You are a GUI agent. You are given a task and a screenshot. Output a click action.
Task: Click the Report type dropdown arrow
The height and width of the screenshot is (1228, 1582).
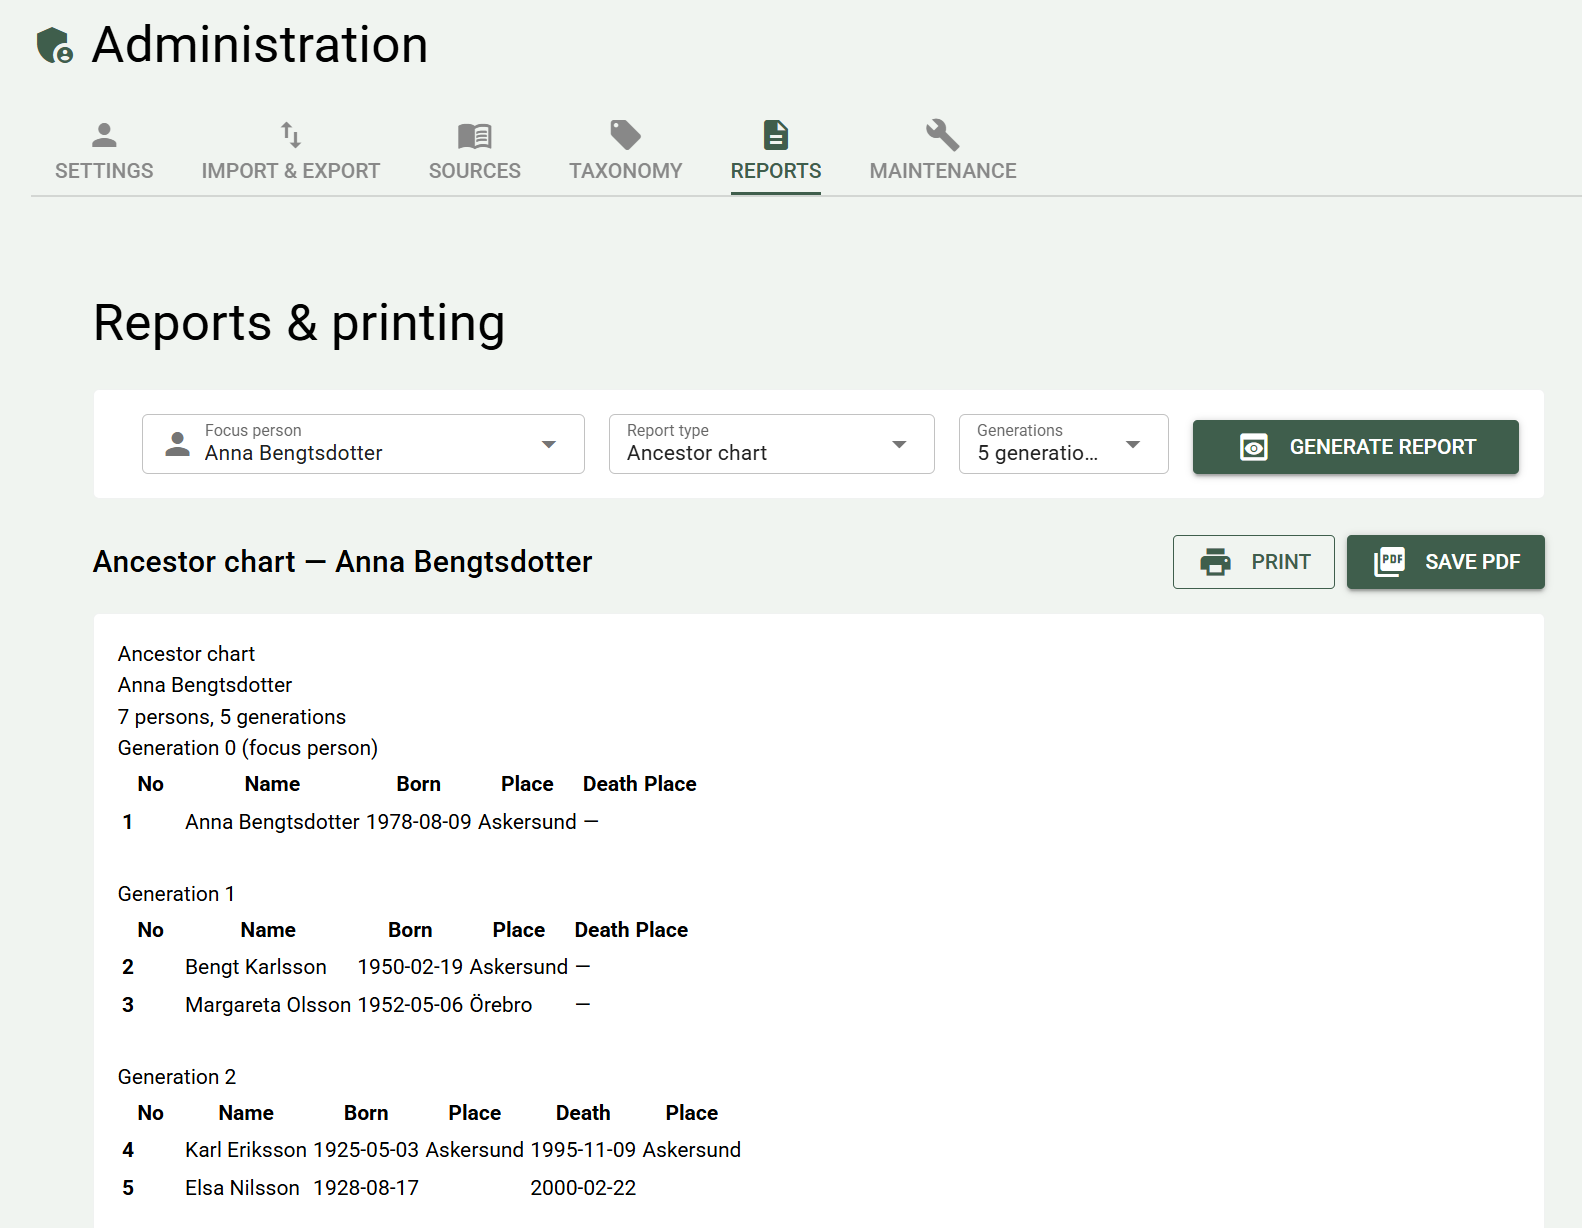coord(899,444)
